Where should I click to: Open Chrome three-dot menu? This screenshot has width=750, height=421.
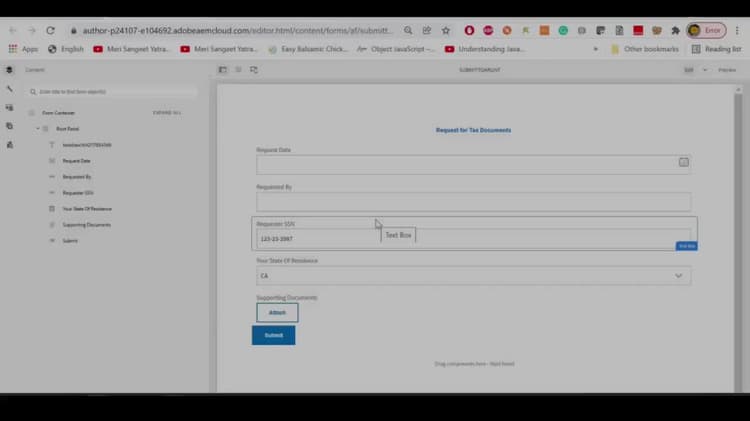(737, 31)
